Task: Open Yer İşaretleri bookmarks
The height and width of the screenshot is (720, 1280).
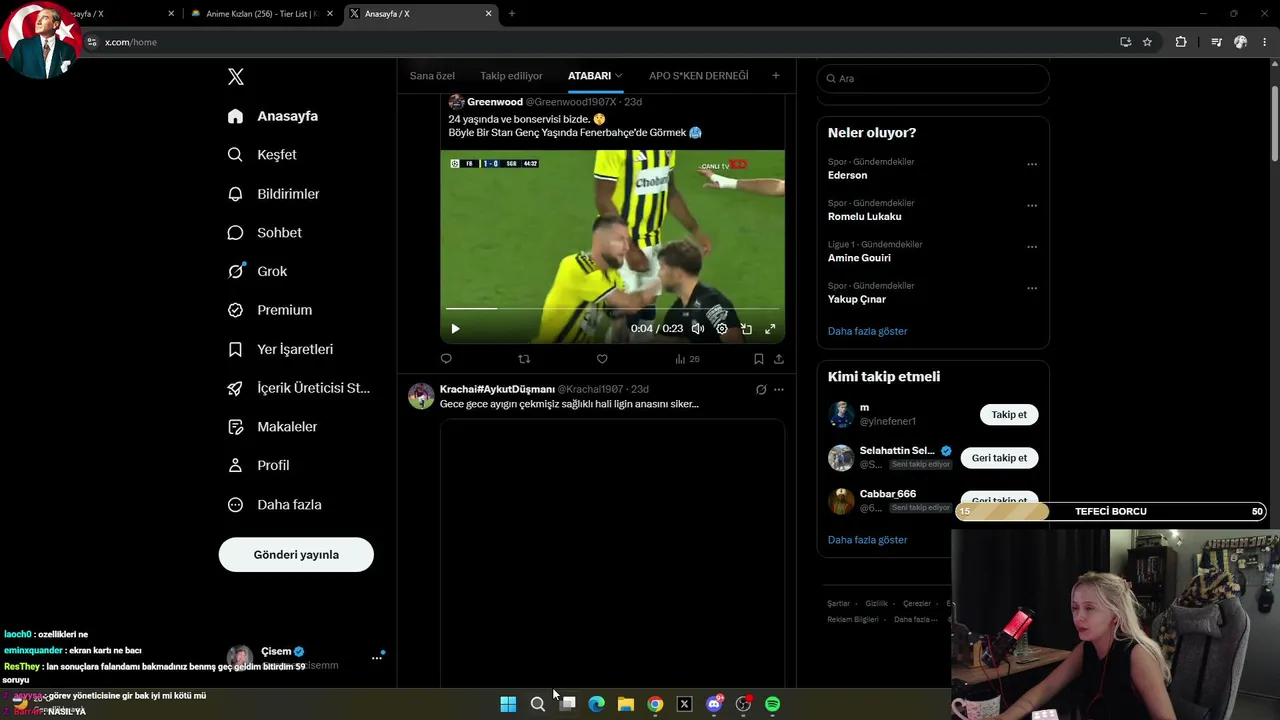Action: click(x=281, y=349)
